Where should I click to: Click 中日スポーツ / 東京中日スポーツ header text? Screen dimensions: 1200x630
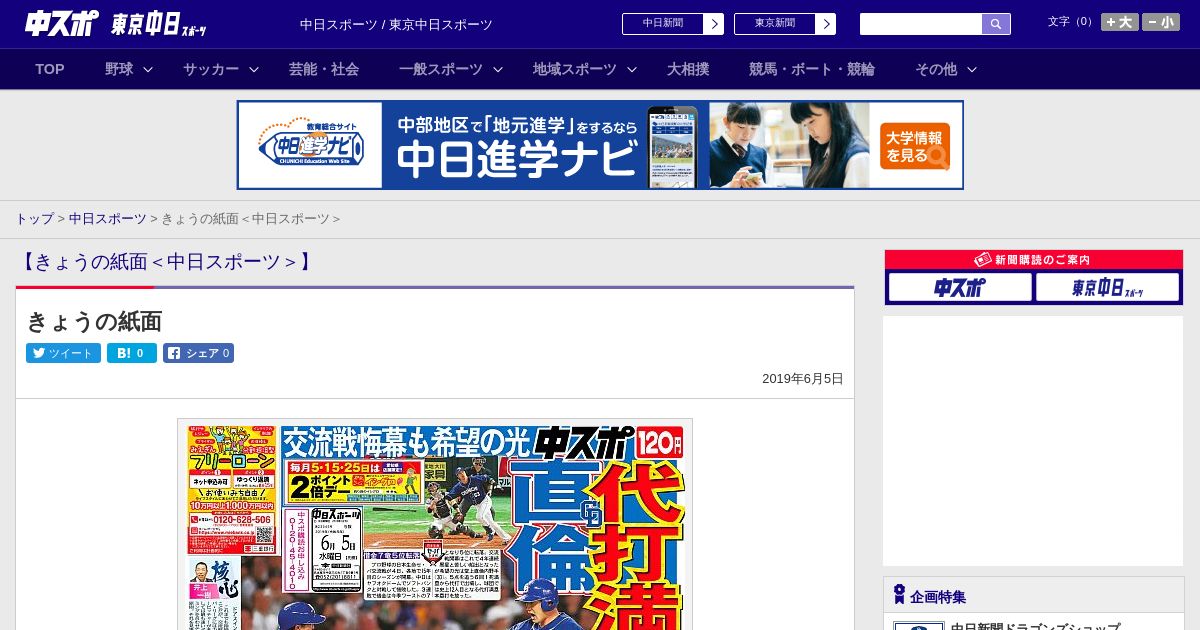[x=396, y=25]
